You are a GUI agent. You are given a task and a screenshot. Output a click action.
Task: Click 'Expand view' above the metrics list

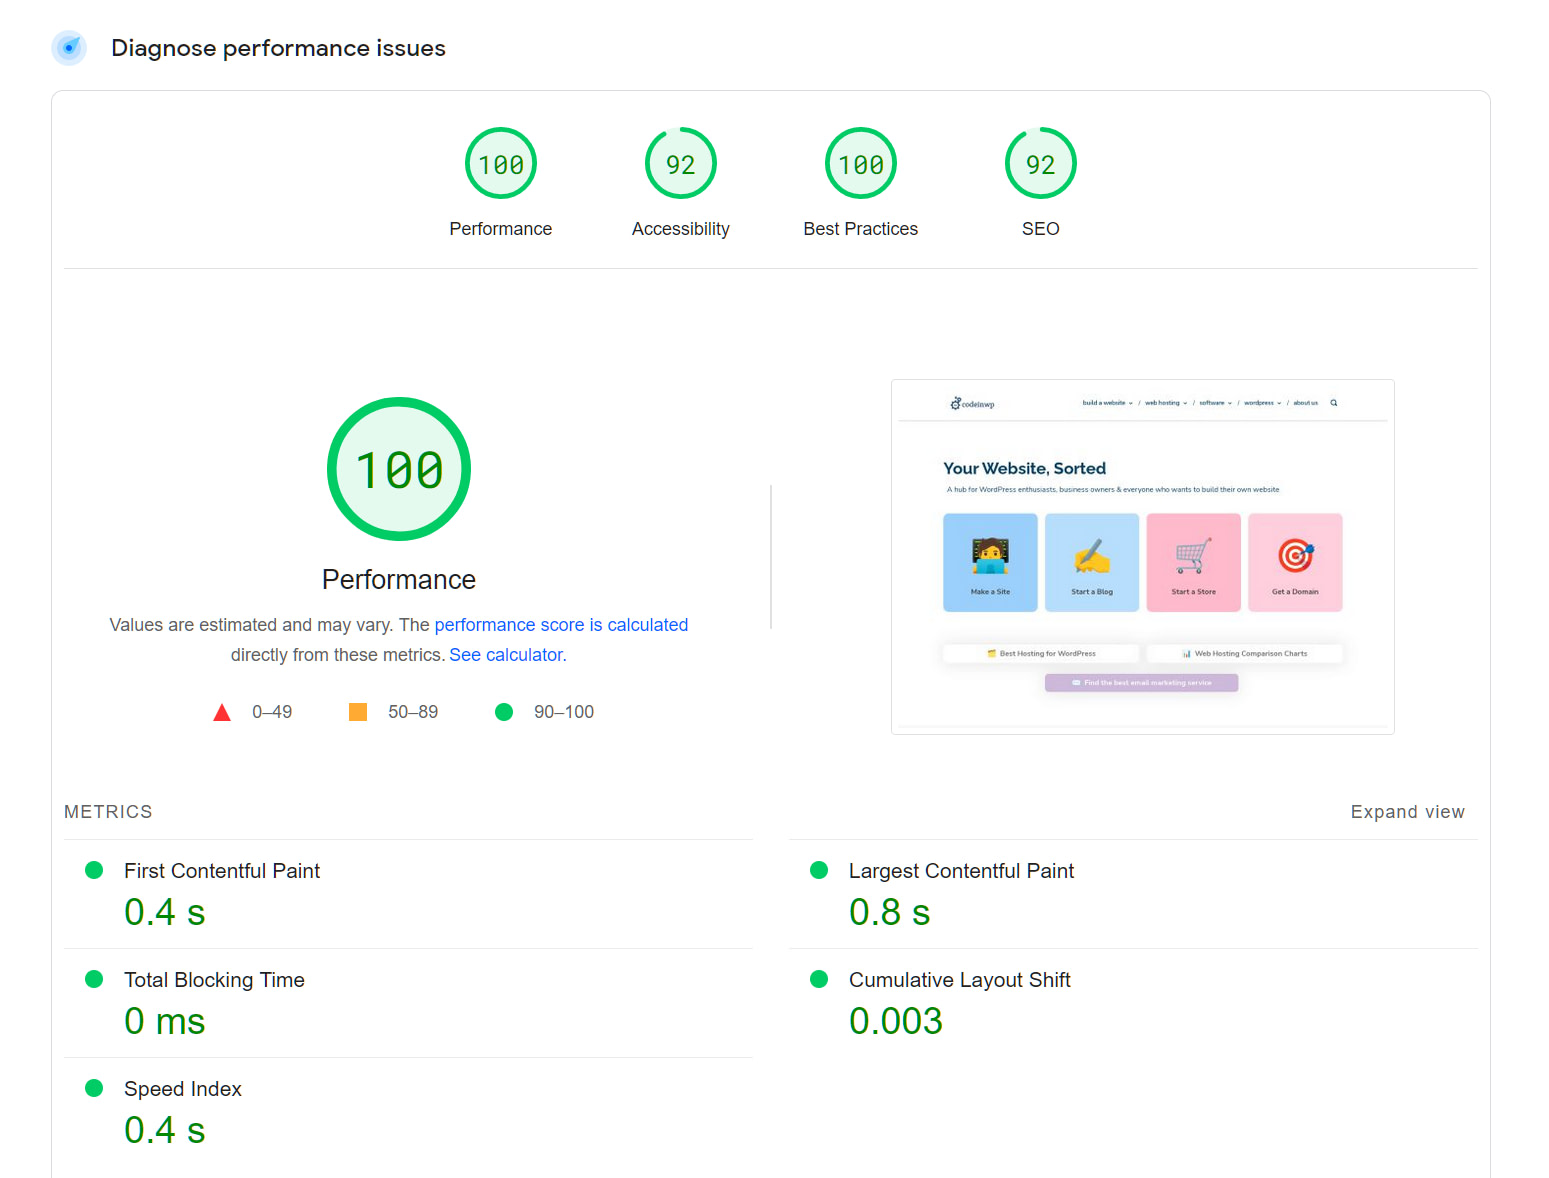[x=1408, y=811]
